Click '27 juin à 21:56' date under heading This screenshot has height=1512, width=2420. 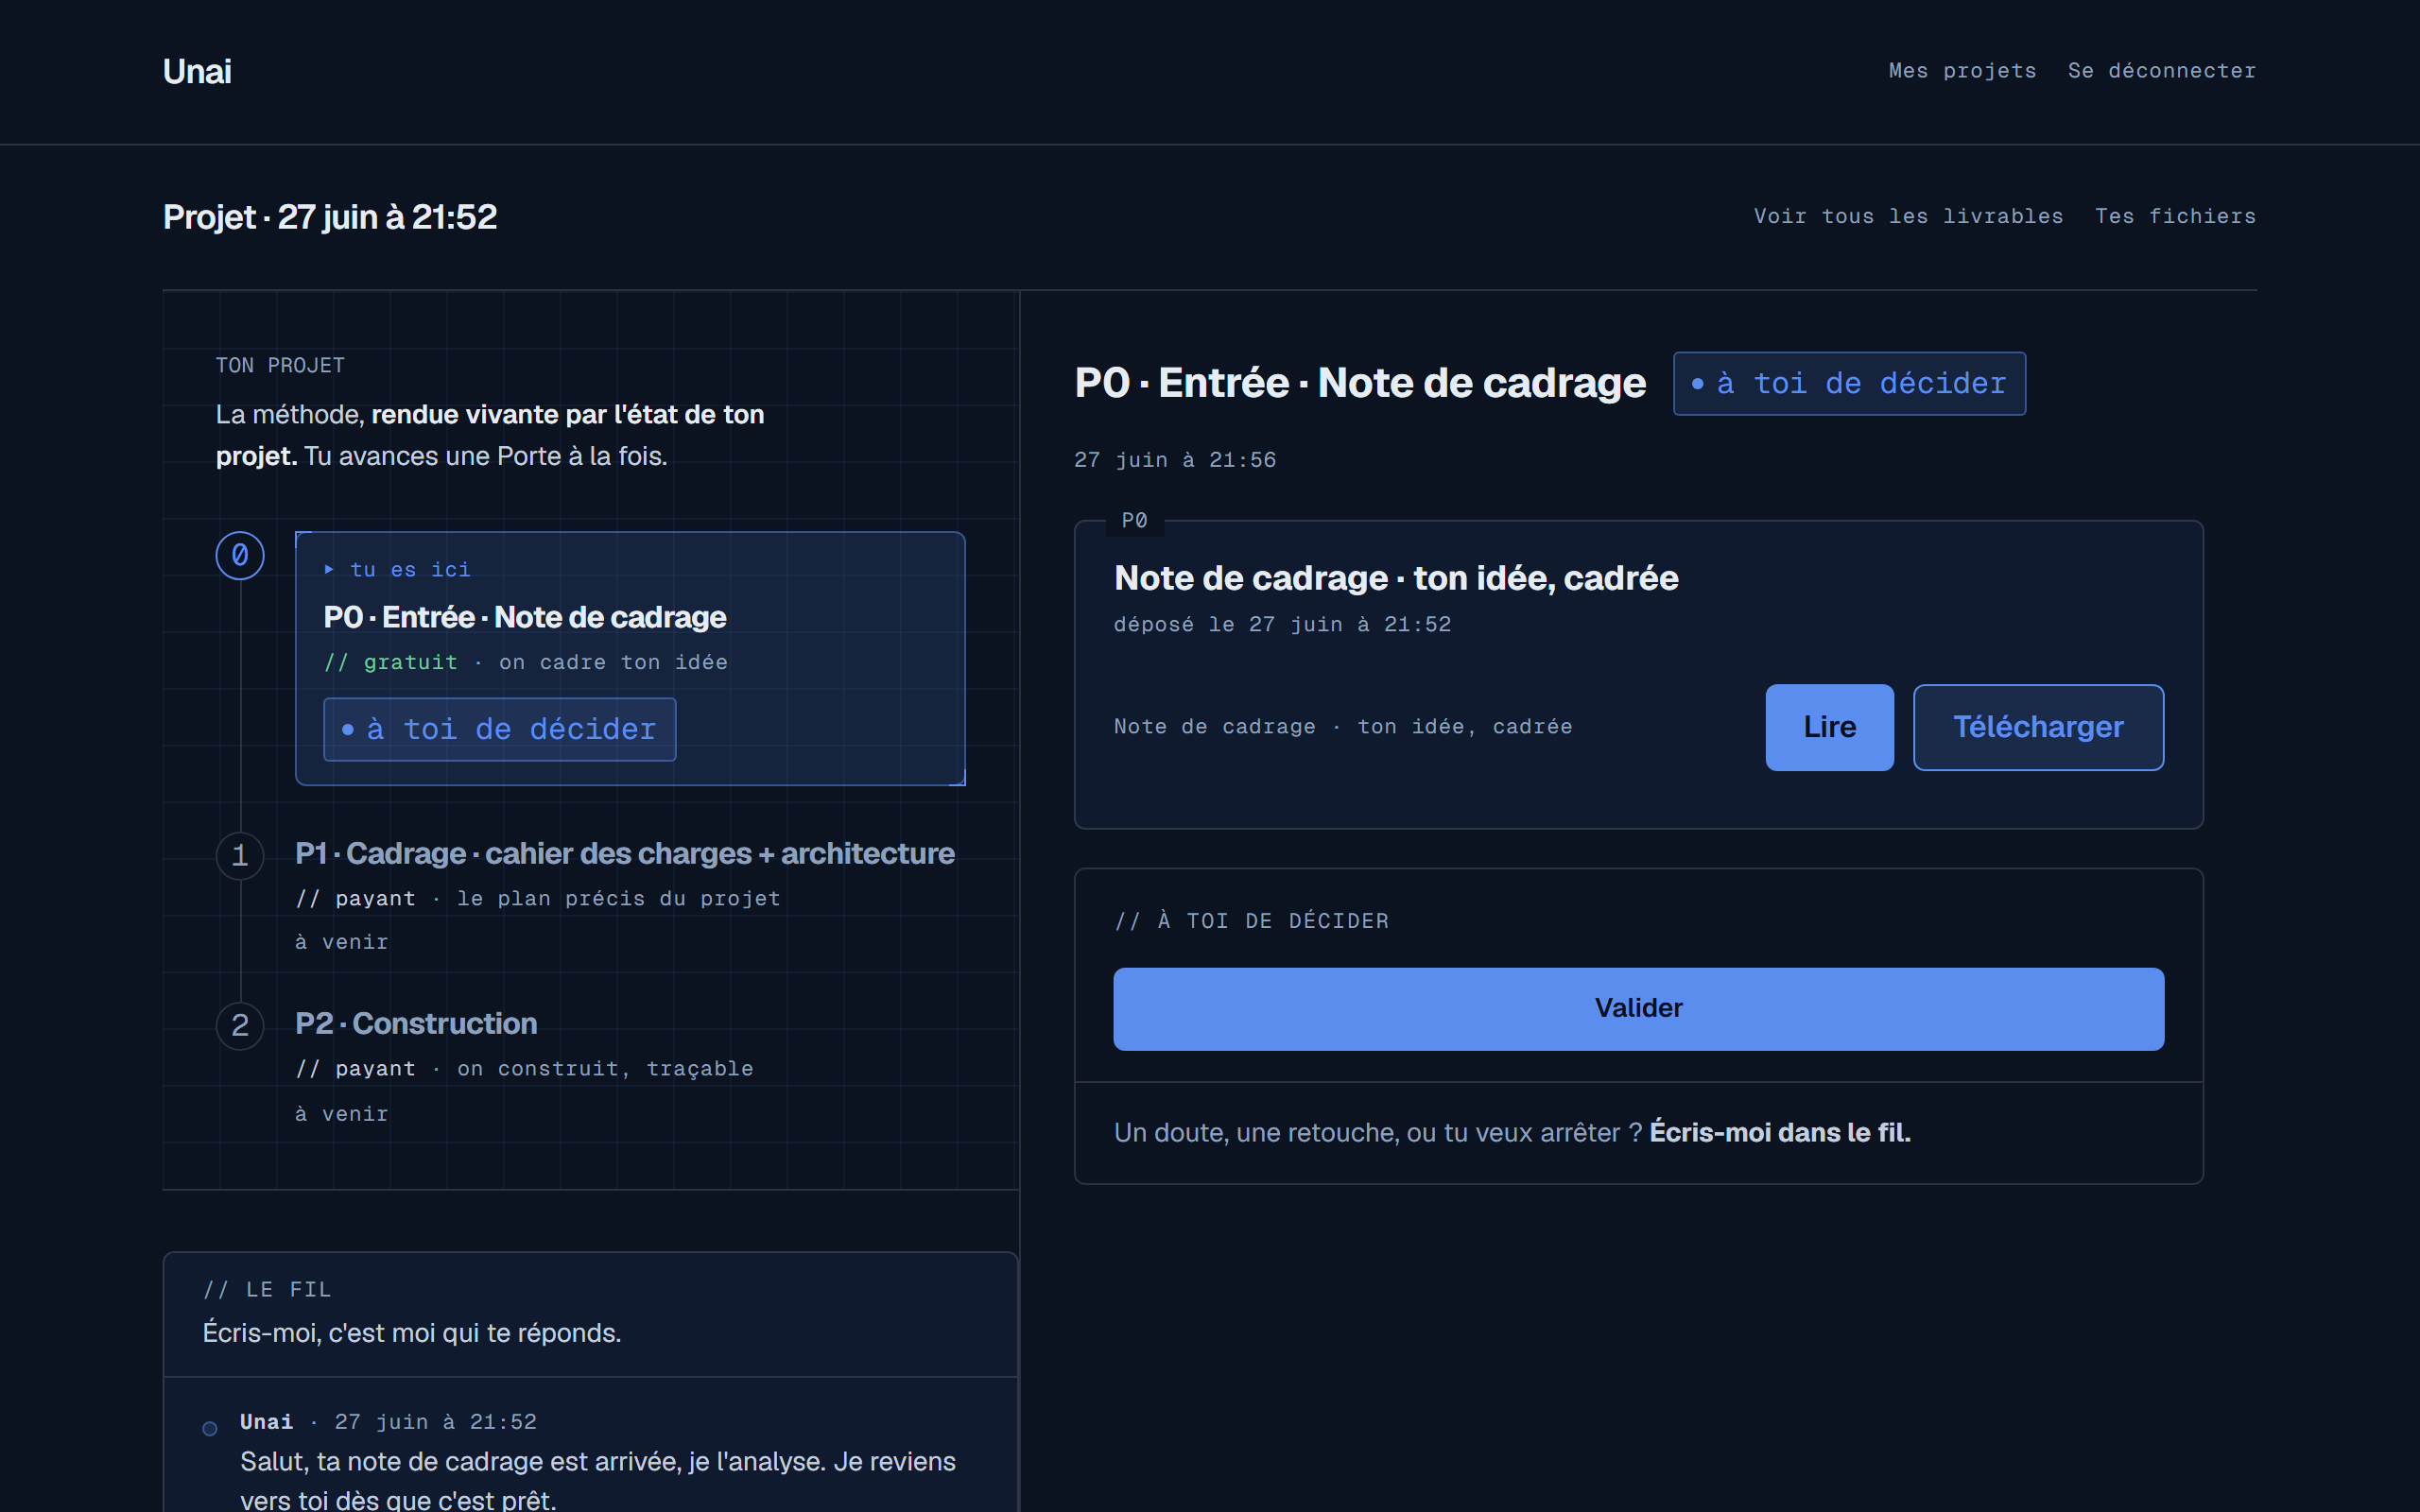pyautogui.click(x=1175, y=460)
